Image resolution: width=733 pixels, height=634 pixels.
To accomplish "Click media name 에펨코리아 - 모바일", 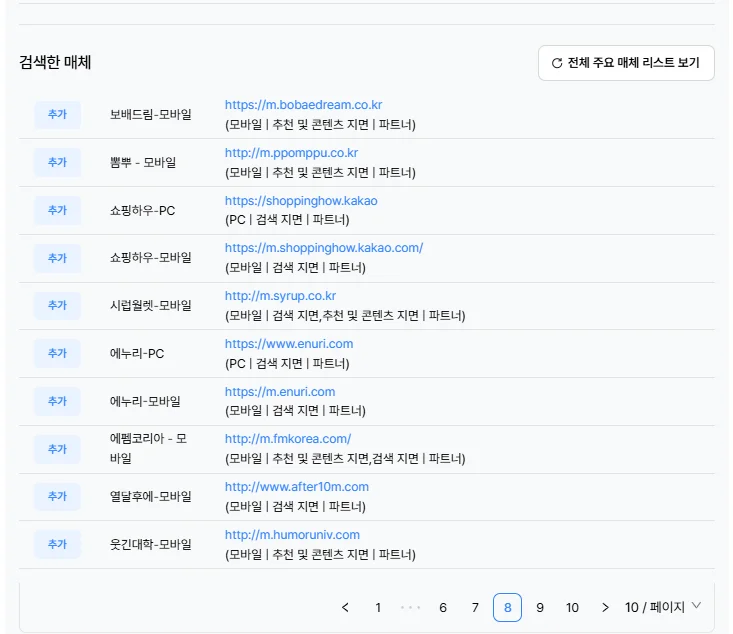I will [x=148, y=448].
